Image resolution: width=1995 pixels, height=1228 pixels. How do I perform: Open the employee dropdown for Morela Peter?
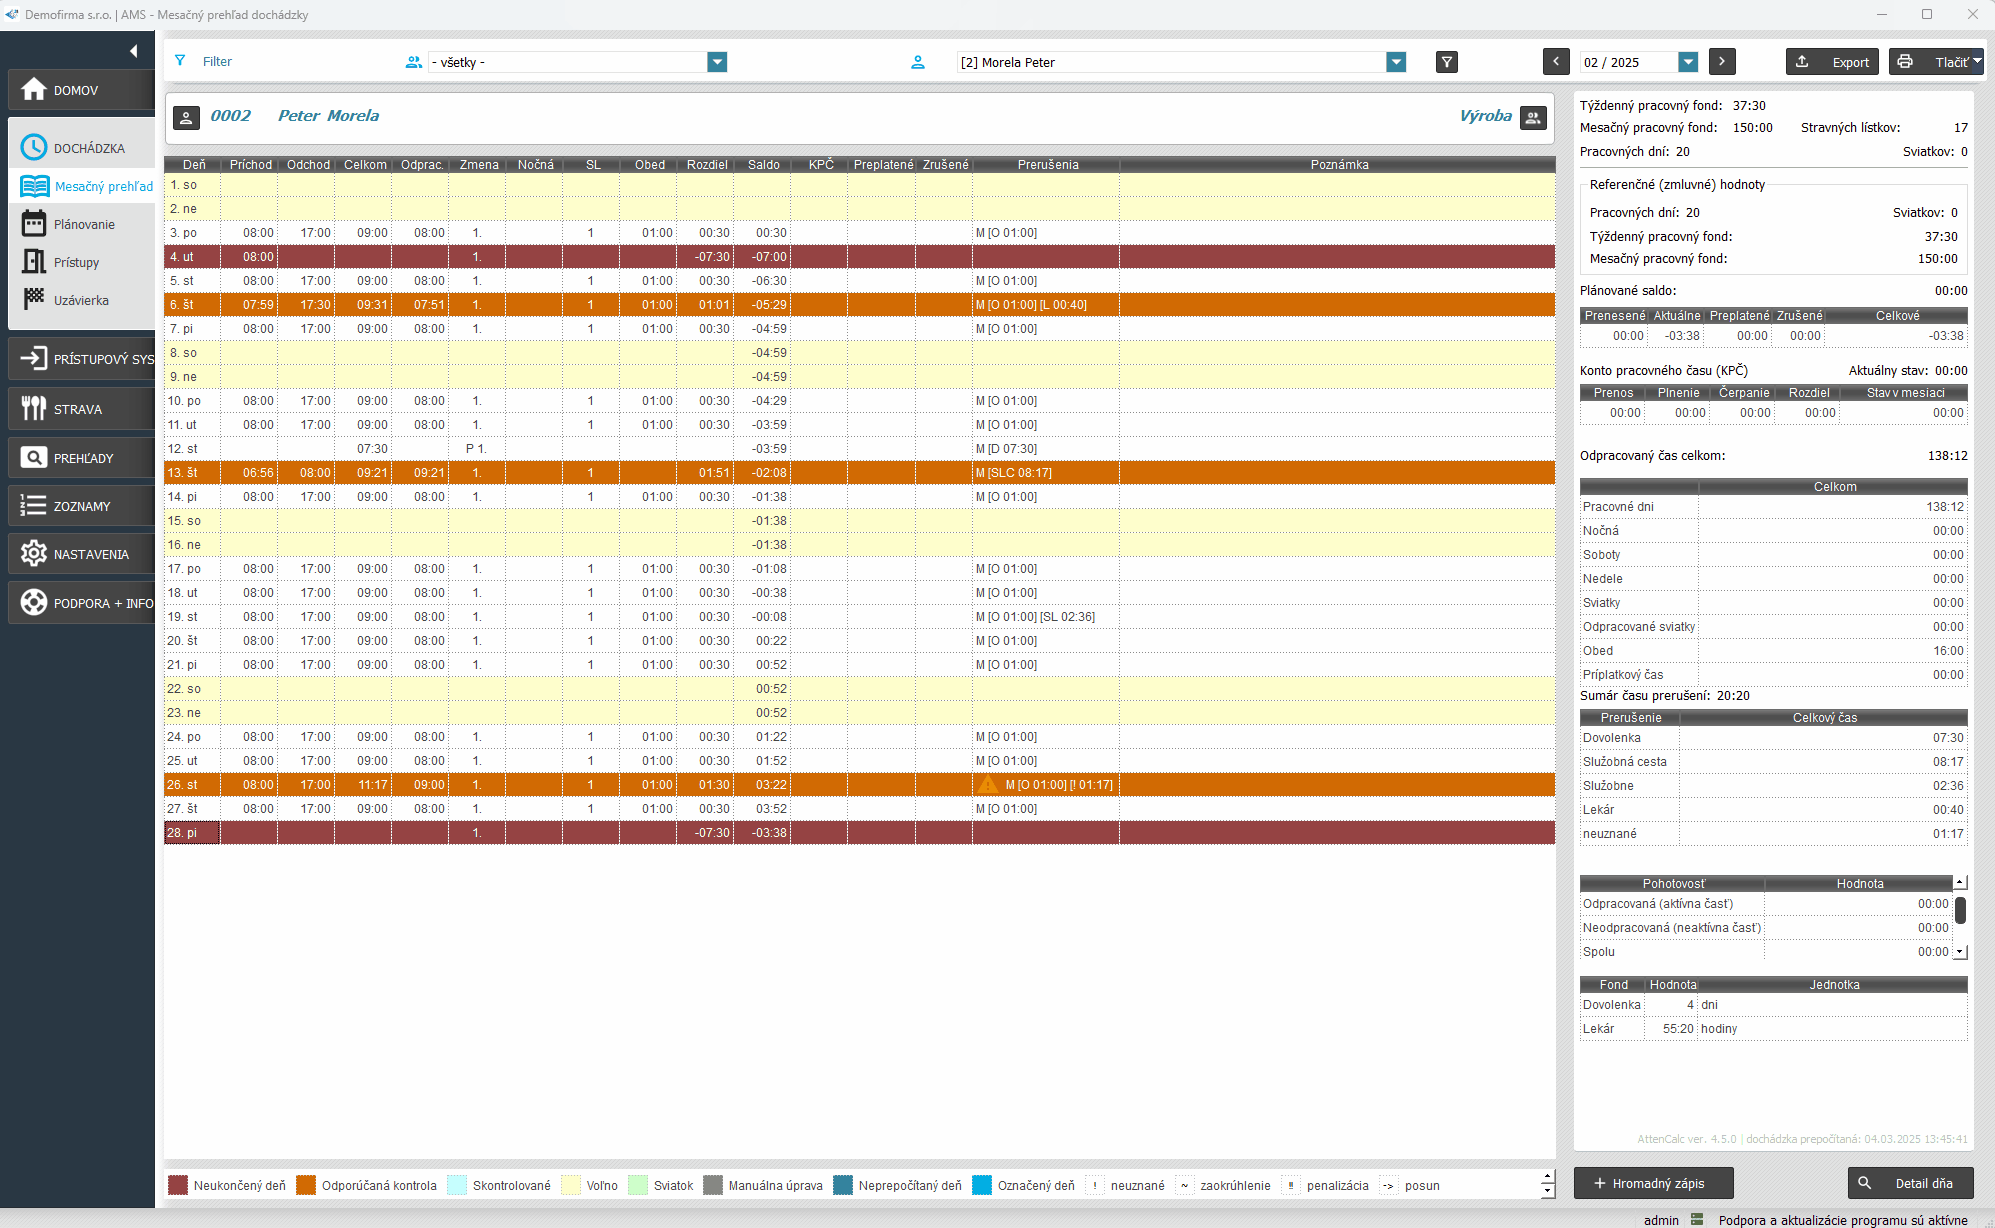(1396, 62)
